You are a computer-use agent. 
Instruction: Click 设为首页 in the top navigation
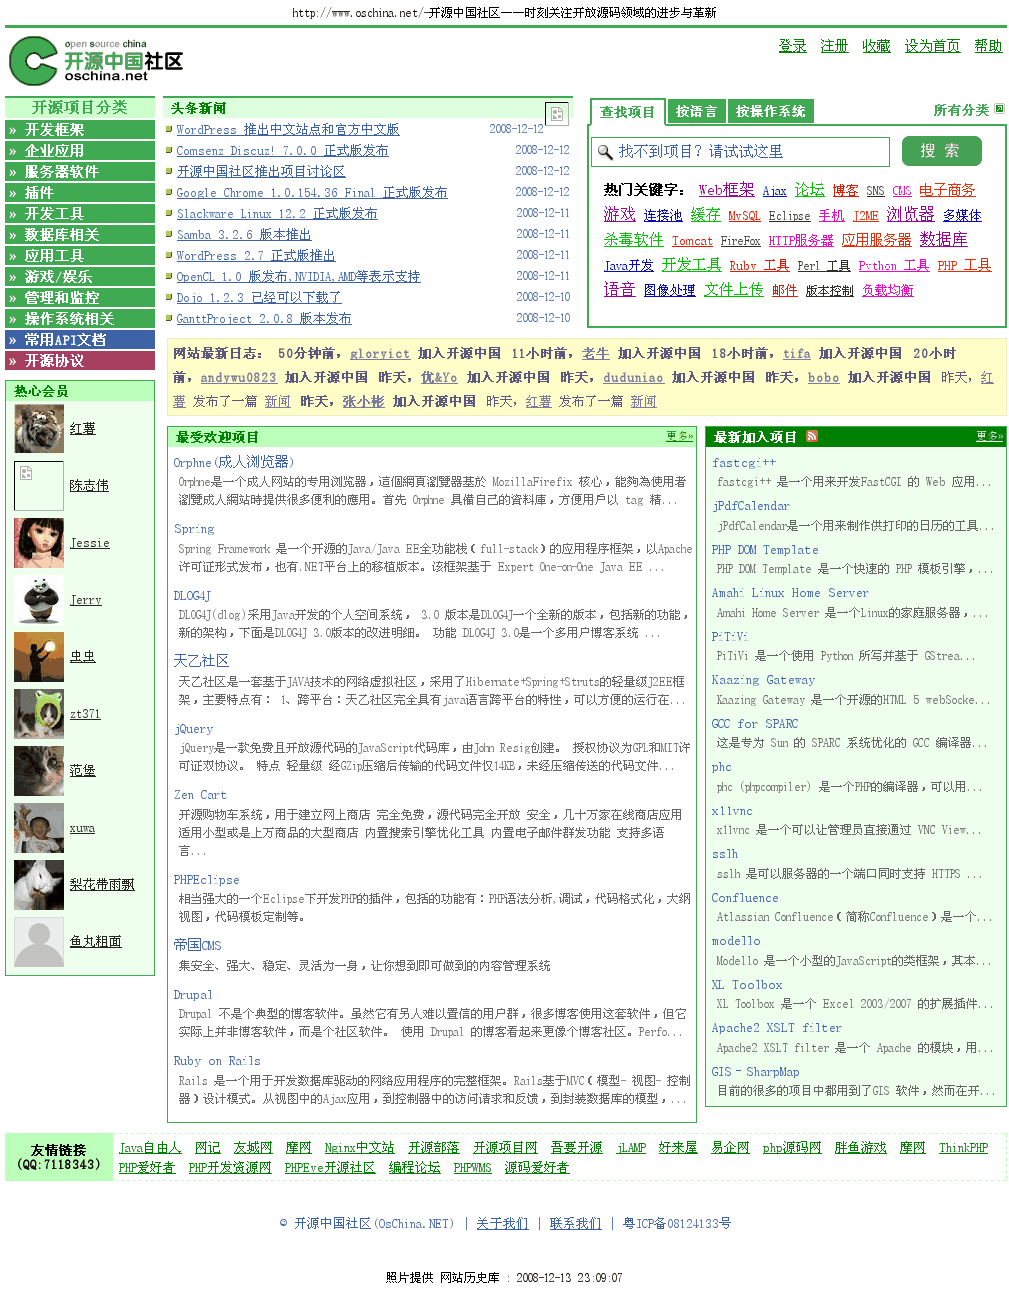932,46
